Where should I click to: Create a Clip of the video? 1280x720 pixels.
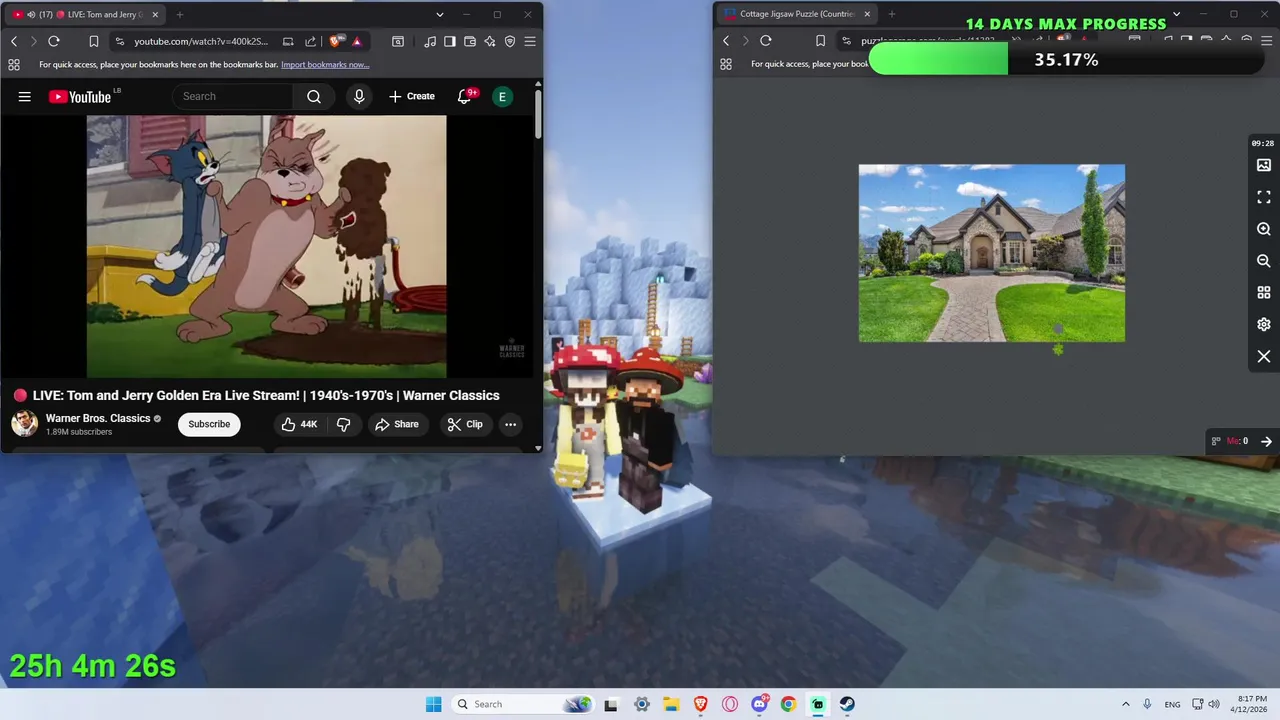pos(465,424)
